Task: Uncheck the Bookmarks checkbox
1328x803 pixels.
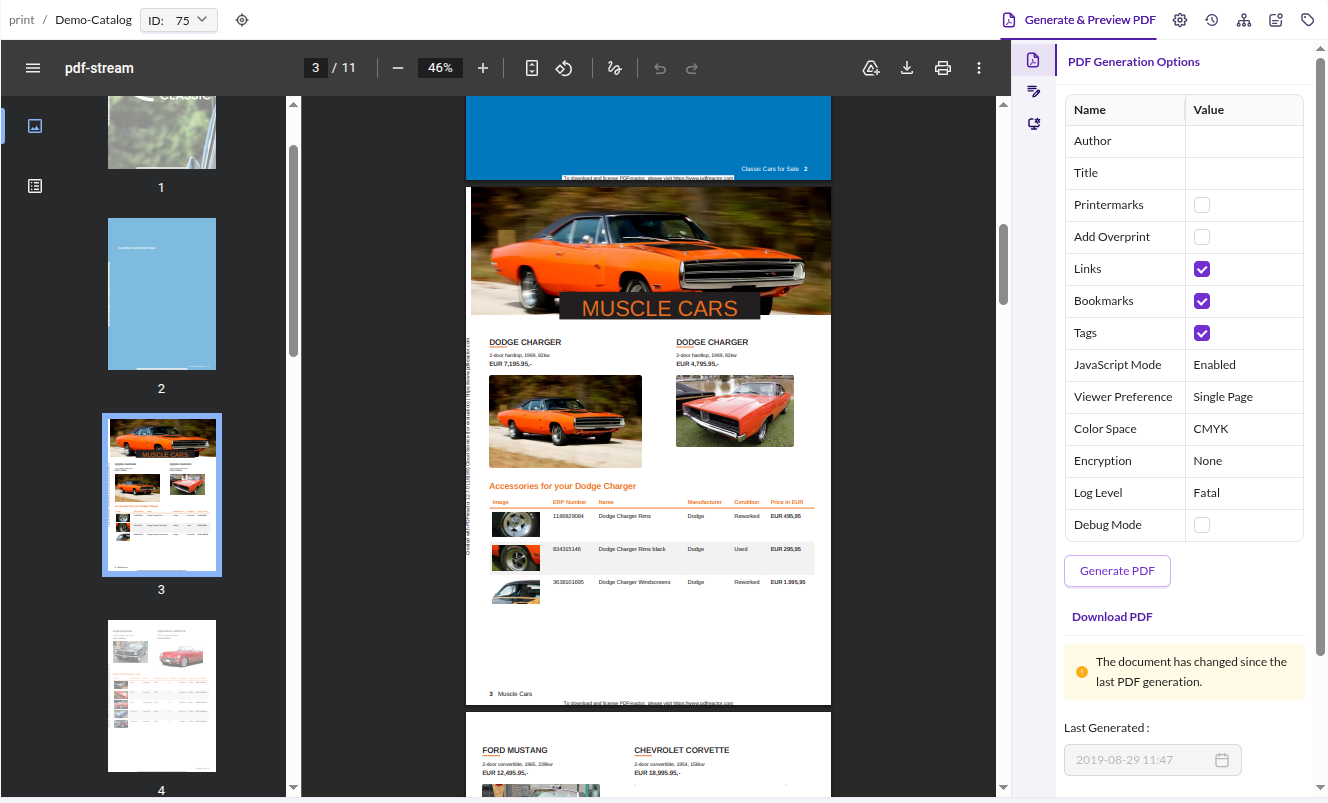Action: click(x=1202, y=301)
